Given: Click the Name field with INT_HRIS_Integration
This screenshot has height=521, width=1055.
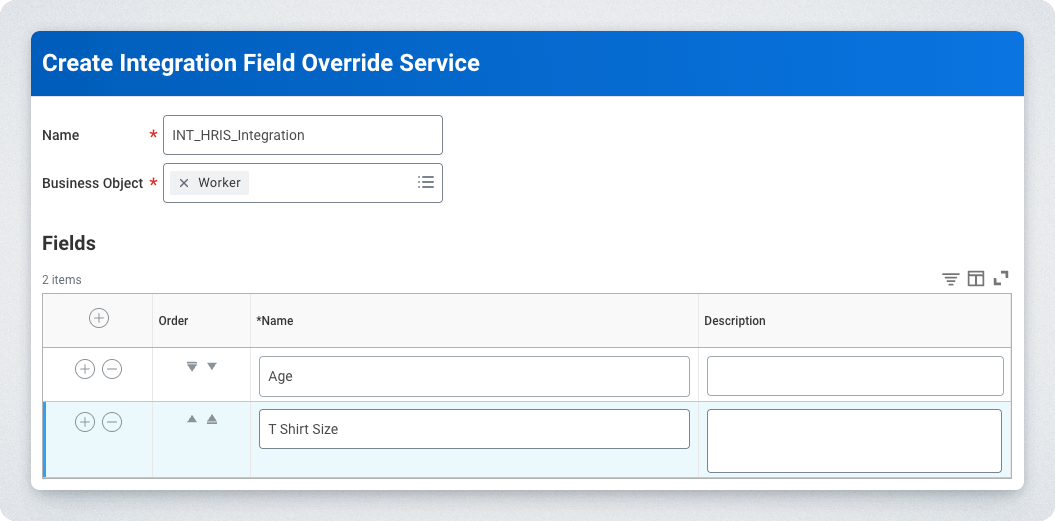Looking at the screenshot, I should point(302,135).
